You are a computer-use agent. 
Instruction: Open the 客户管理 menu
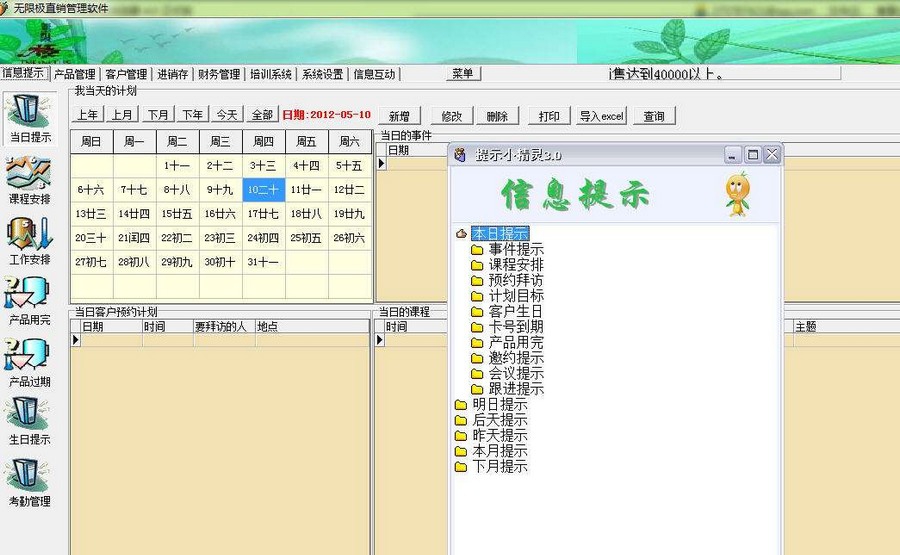pos(126,74)
